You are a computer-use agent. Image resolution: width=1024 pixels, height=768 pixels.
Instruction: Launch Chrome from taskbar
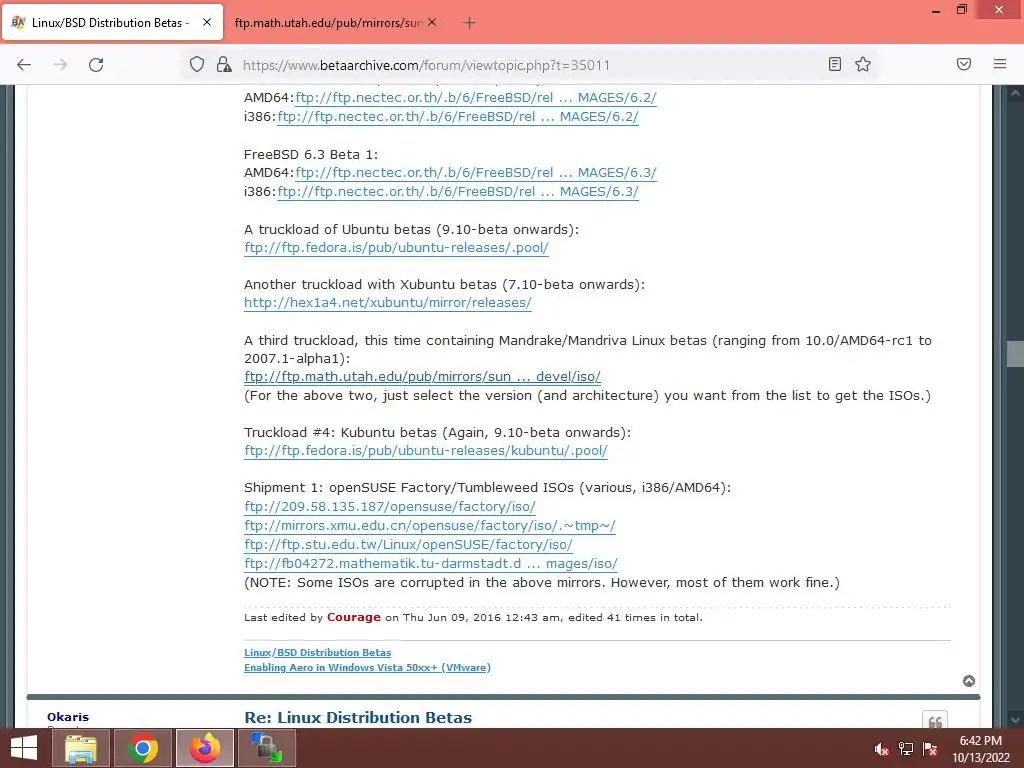tap(143, 748)
